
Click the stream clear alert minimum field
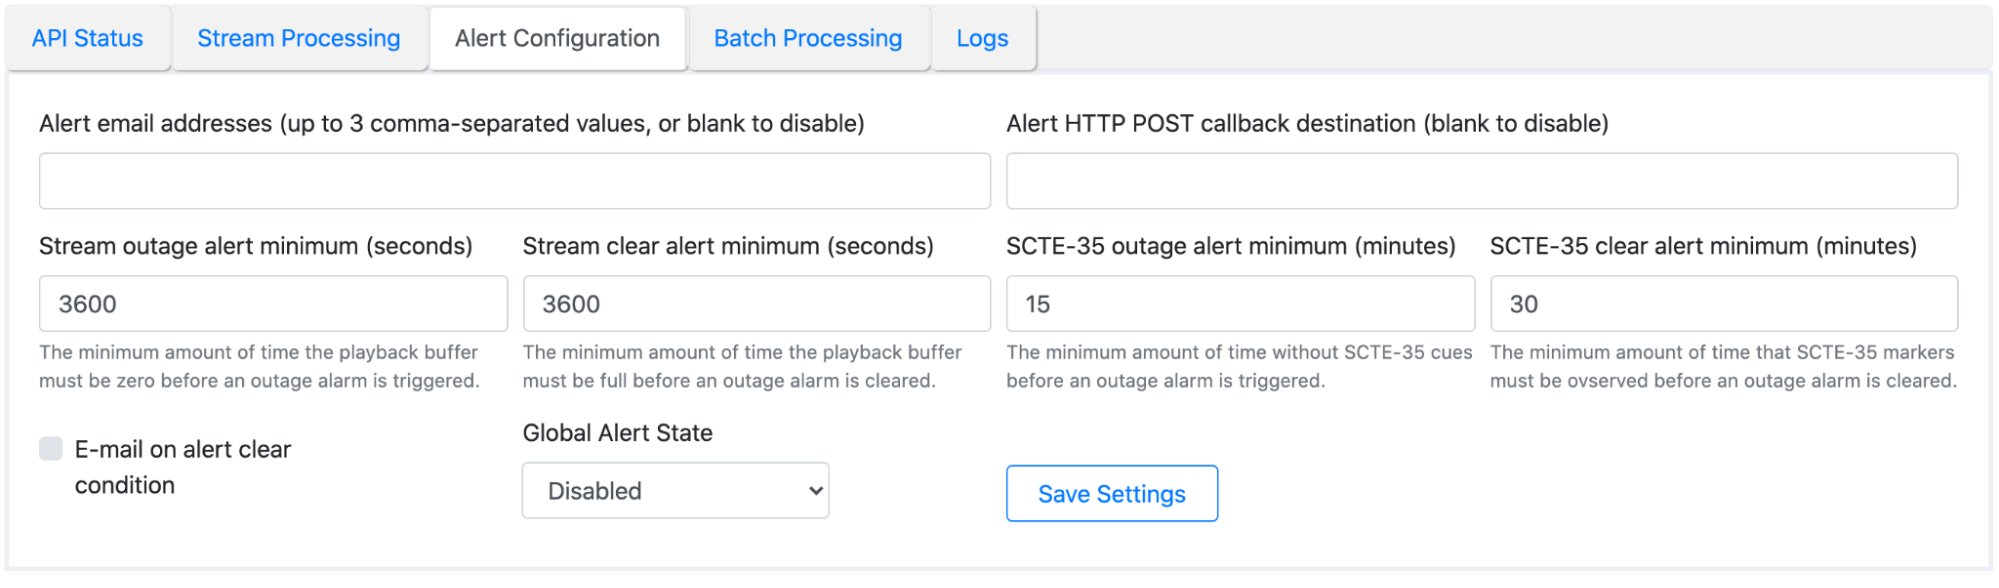click(756, 304)
